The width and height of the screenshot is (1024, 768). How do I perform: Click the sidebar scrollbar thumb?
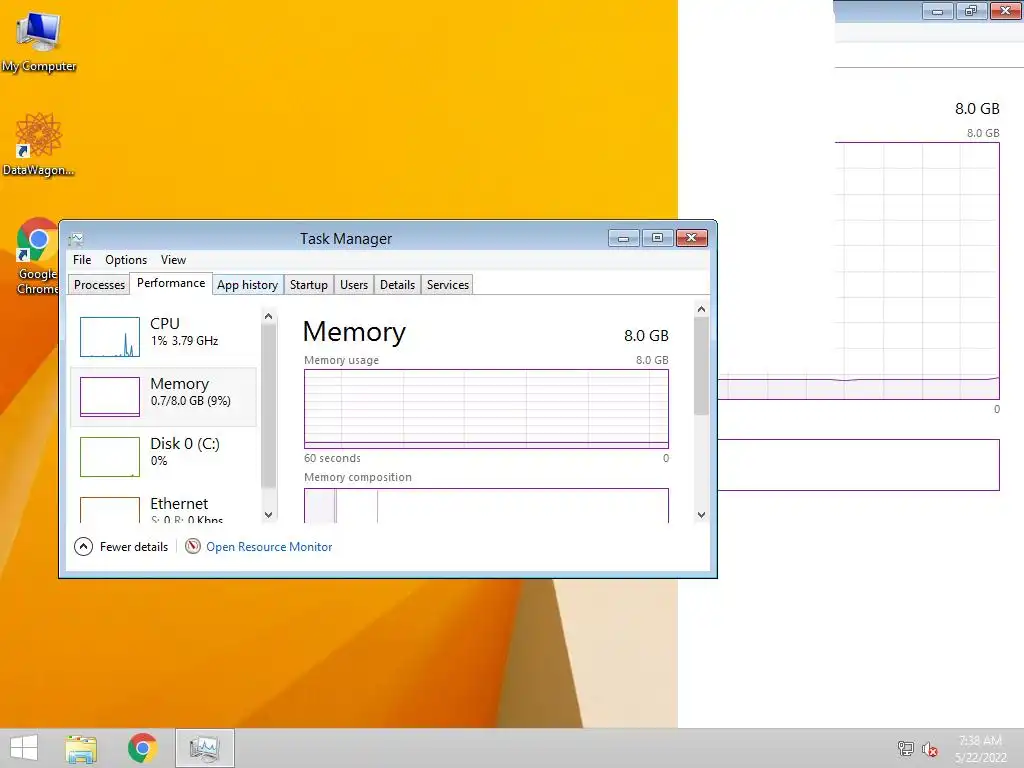click(268, 406)
